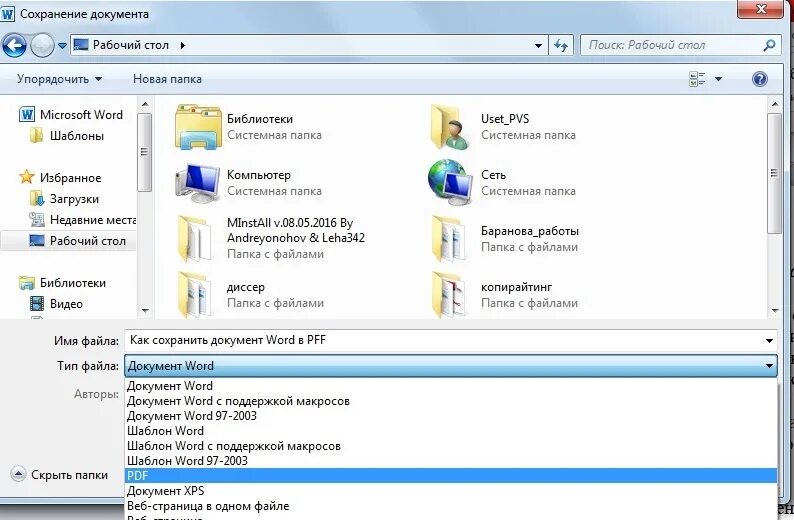The width and height of the screenshot is (794, 520).
Task: Select PDF as the file type
Action: (450, 475)
